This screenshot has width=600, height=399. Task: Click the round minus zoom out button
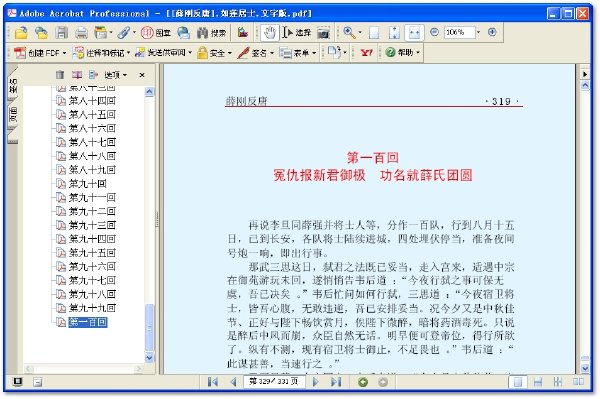click(434, 32)
